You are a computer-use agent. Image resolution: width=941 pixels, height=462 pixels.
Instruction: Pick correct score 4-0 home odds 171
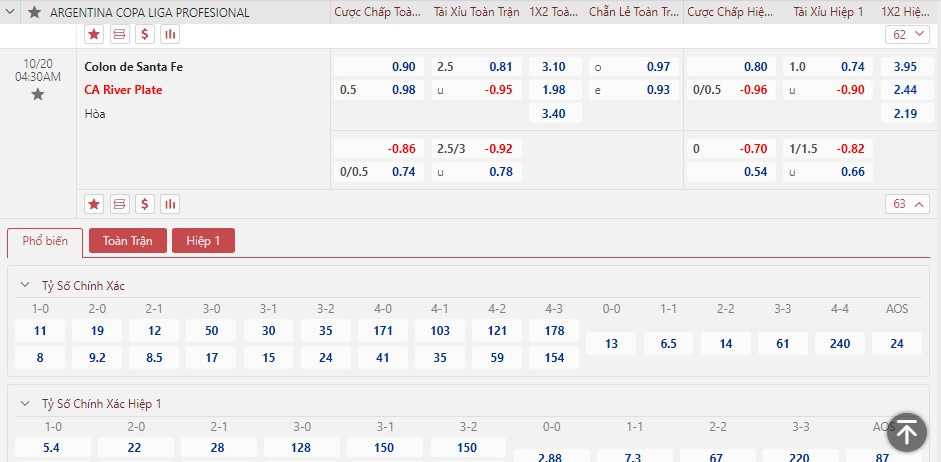click(383, 331)
